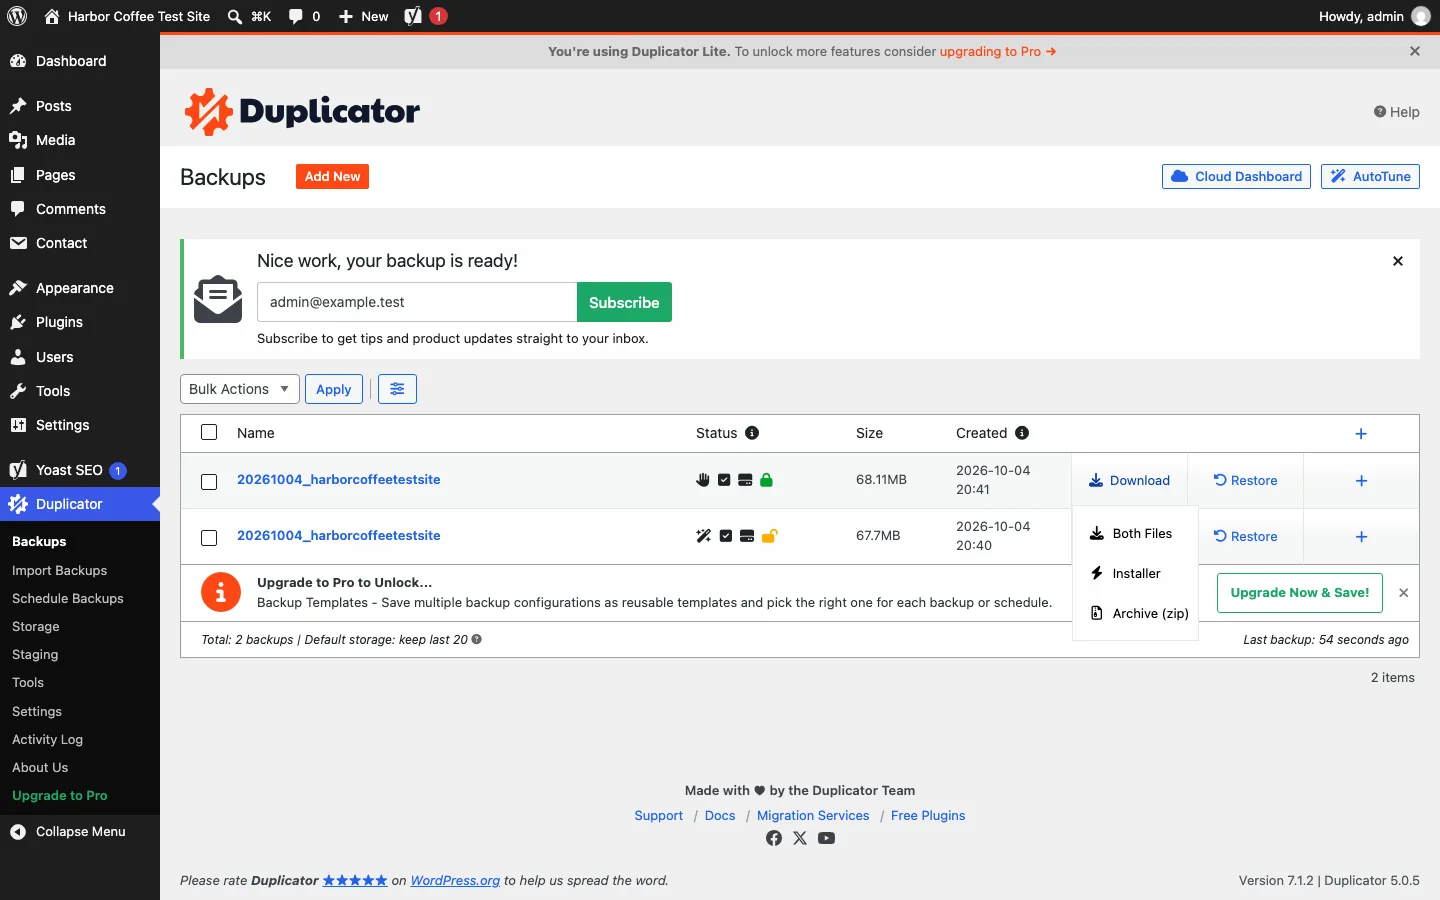The width and height of the screenshot is (1440, 900).
Task: Open the New menu in admin bar
Action: click(364, 16)
